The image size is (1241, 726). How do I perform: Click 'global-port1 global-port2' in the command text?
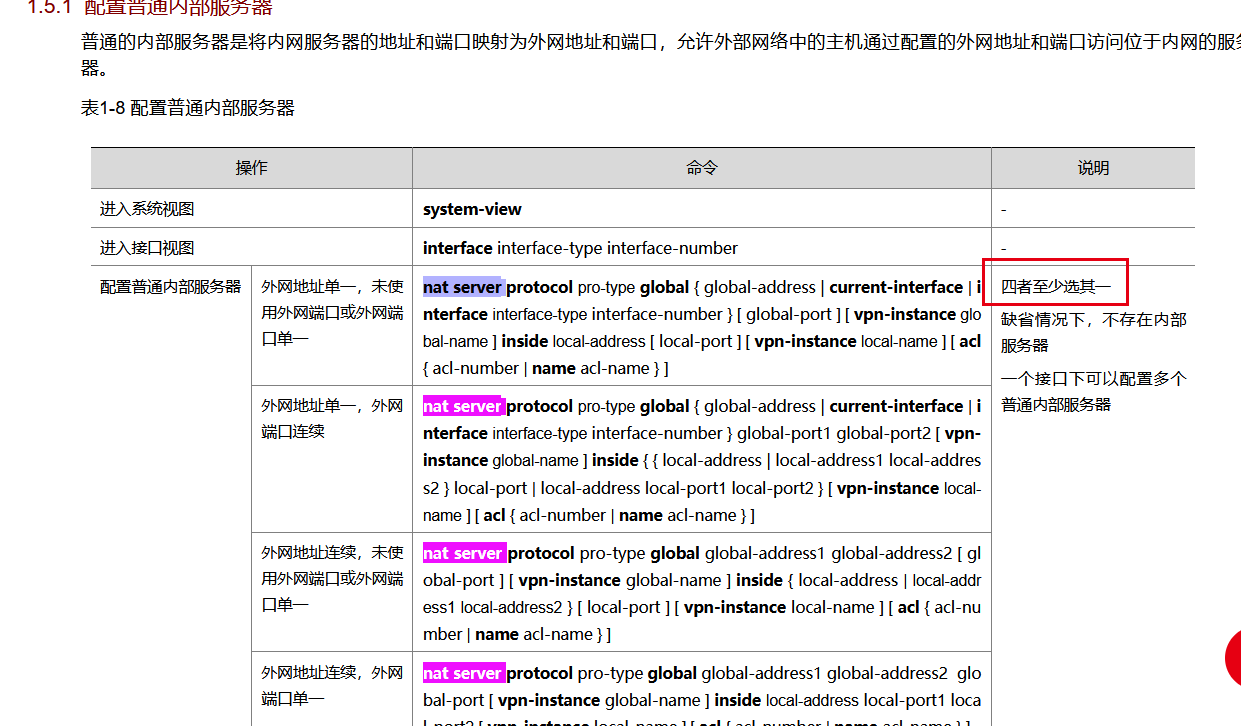point(834,433)
